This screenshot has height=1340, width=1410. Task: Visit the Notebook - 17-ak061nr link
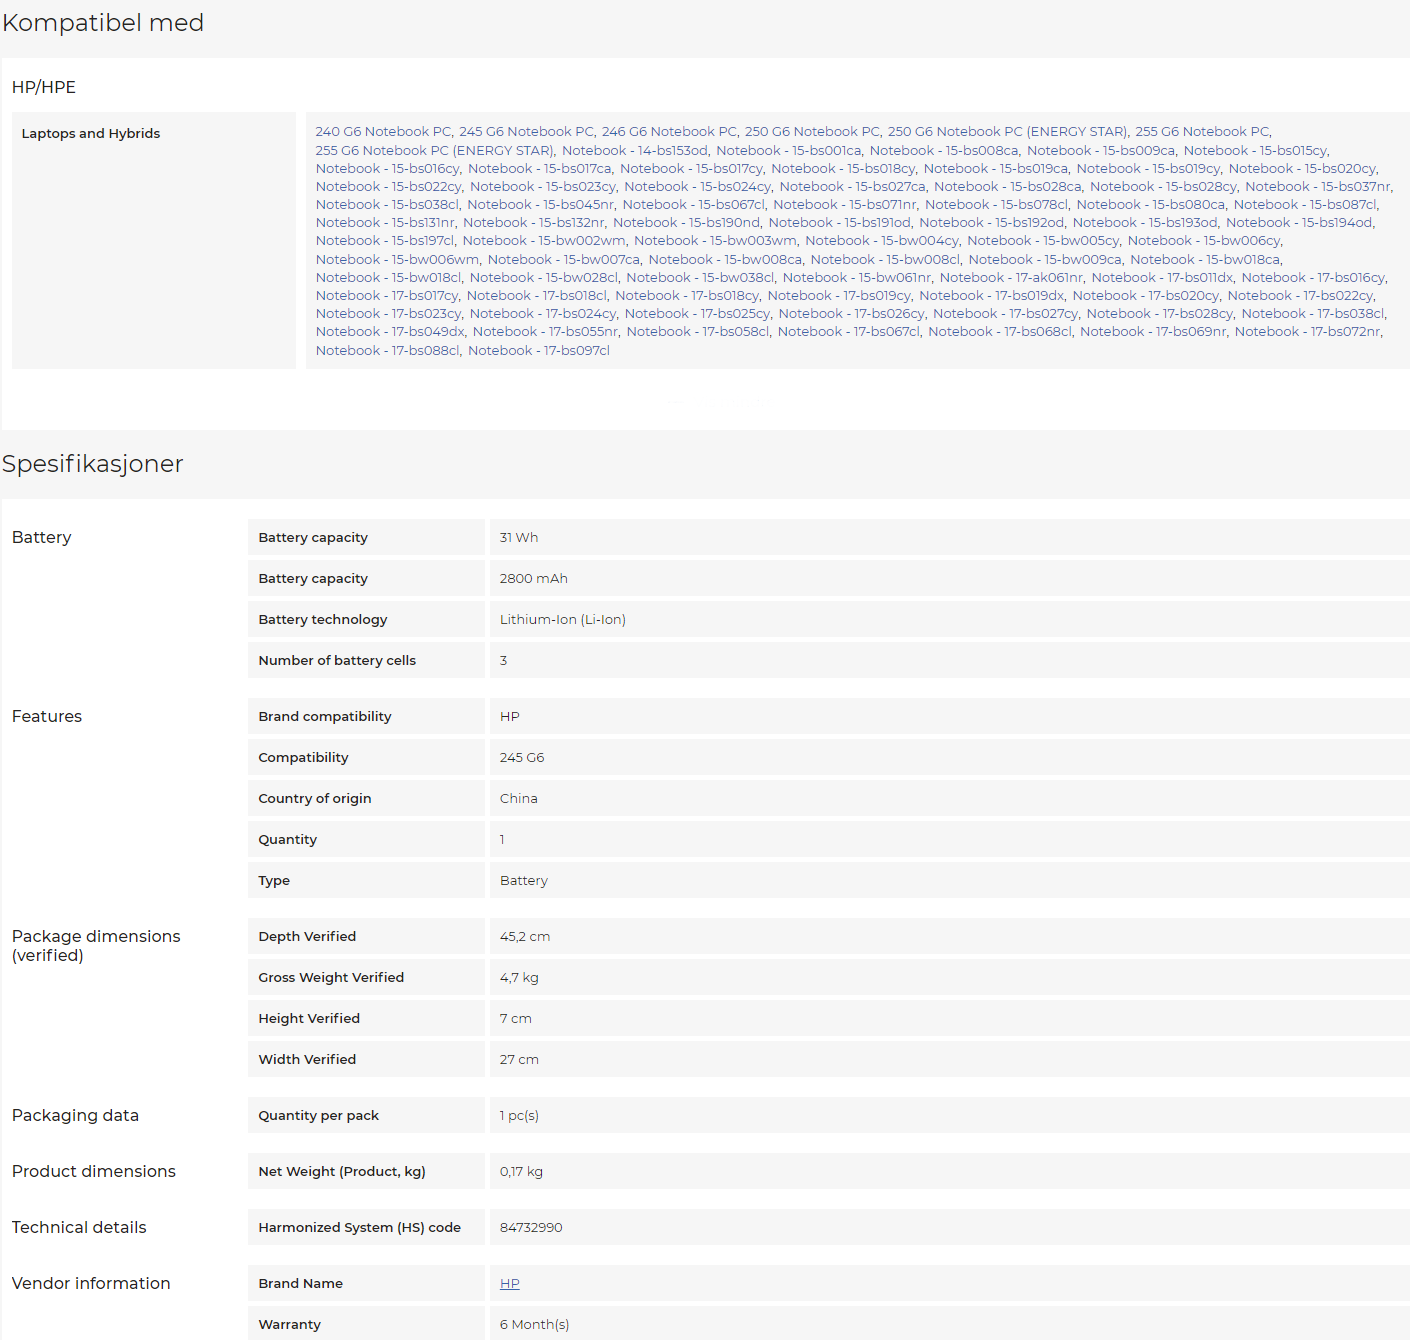point(1011,278)
